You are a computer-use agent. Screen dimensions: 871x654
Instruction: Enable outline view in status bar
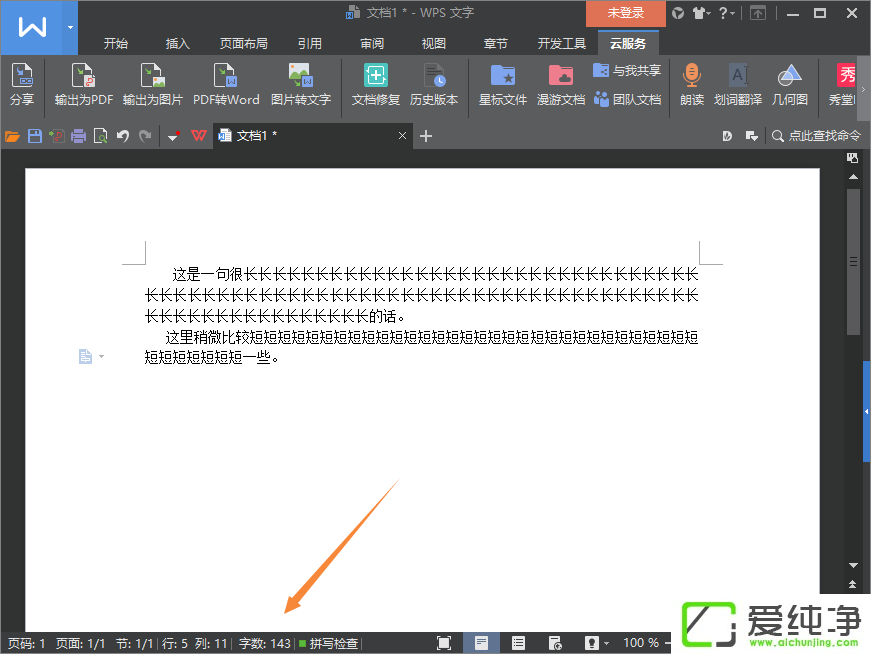(517, 643)
